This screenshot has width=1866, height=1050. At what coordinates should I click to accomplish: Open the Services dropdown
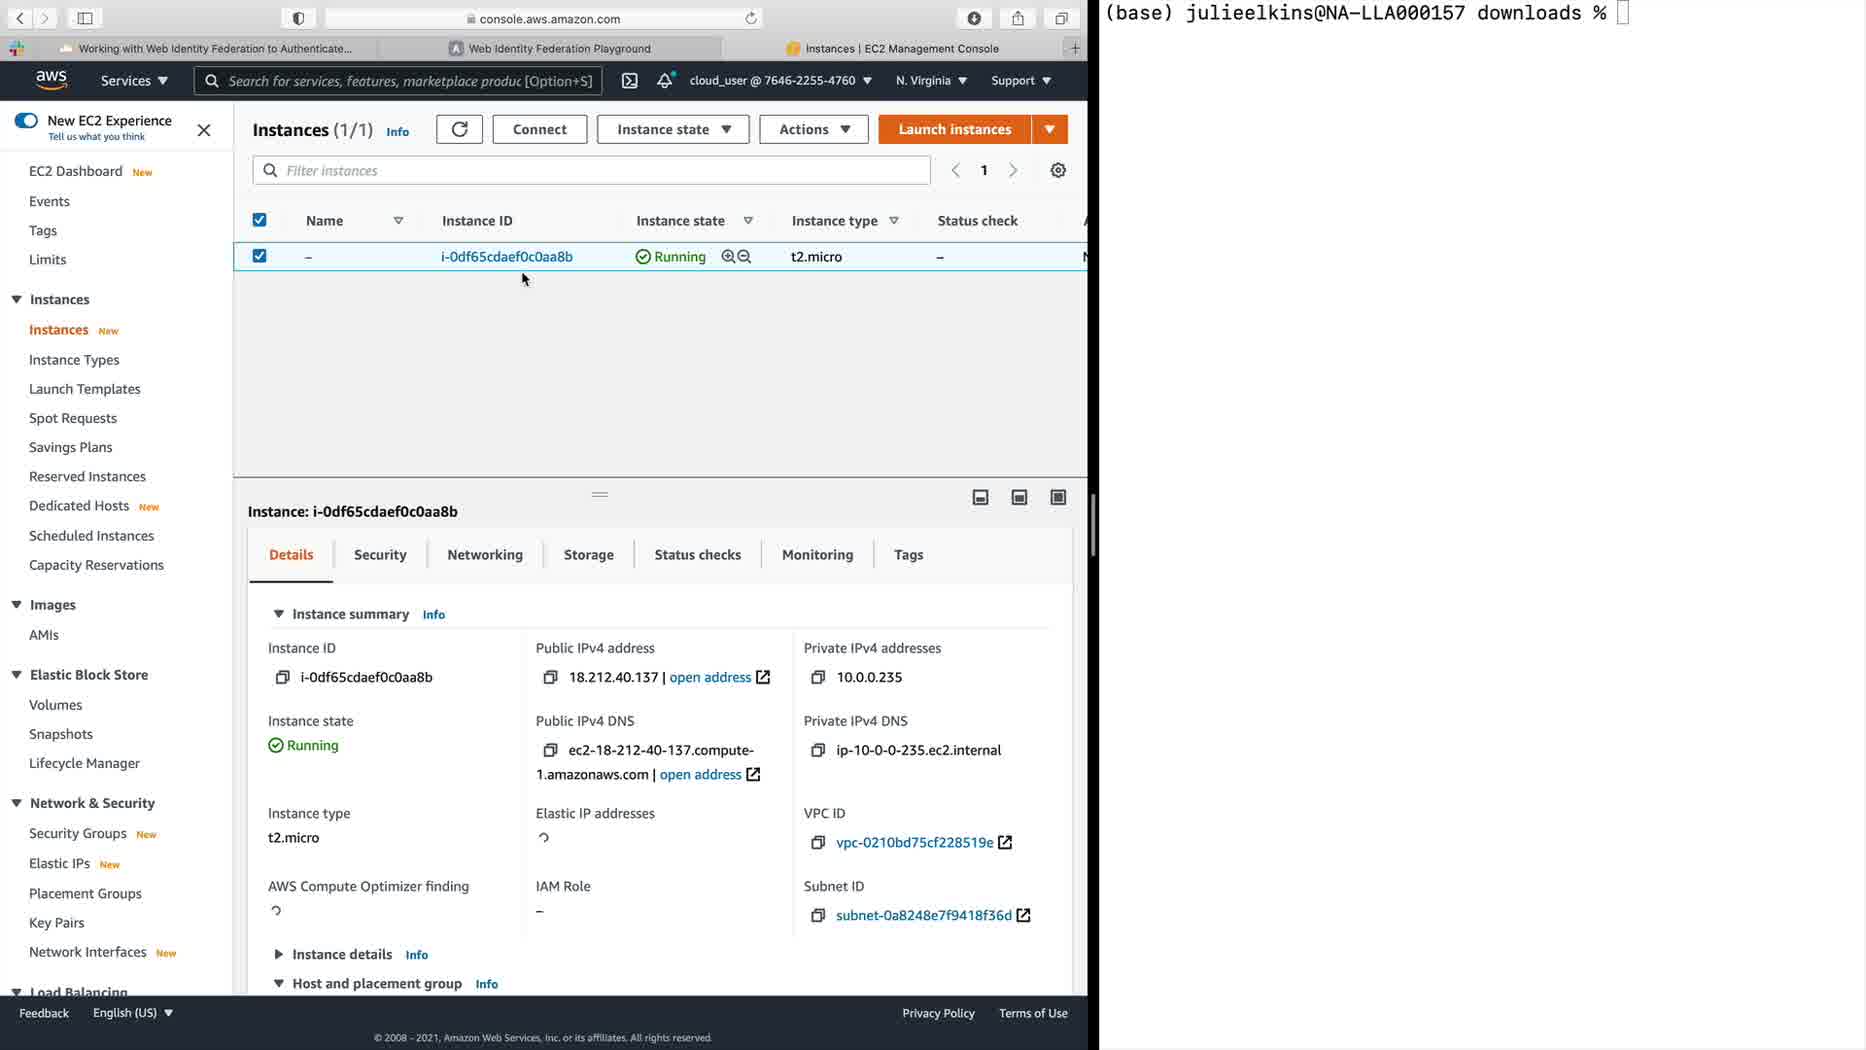134,80
